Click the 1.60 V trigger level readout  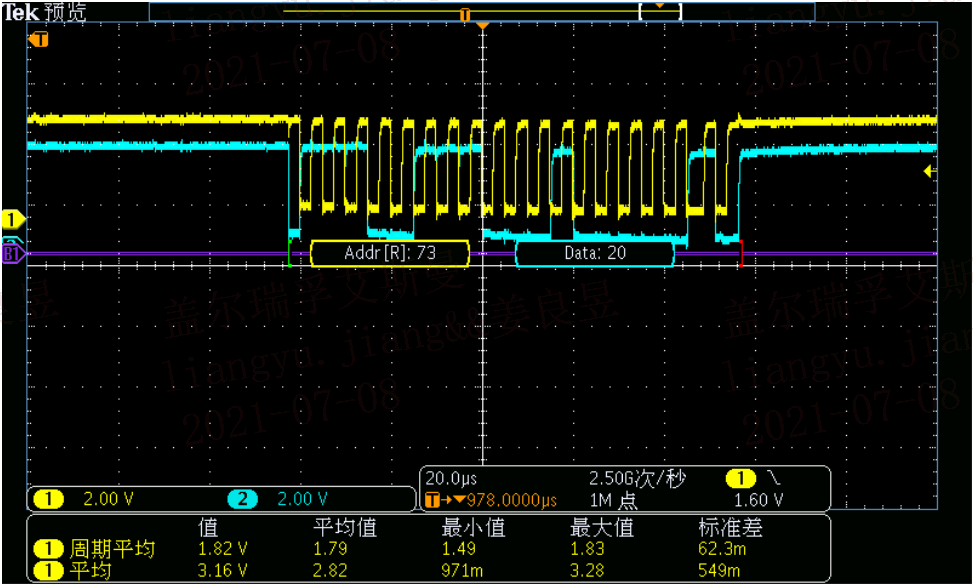click(x=758, y=500)
